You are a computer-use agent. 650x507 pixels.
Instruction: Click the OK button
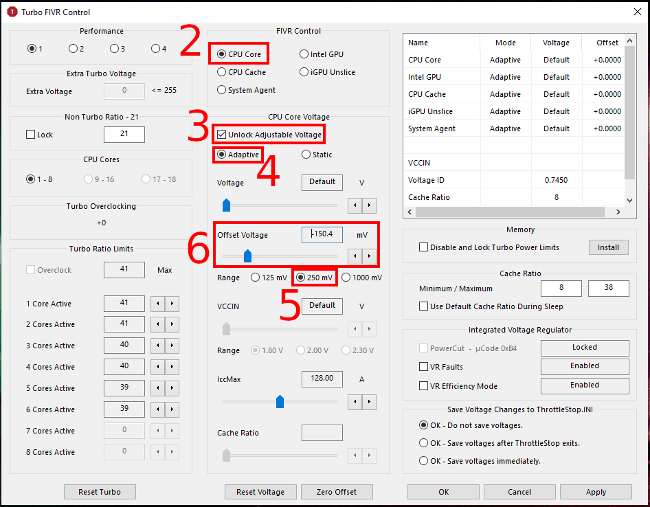[444, 492]
